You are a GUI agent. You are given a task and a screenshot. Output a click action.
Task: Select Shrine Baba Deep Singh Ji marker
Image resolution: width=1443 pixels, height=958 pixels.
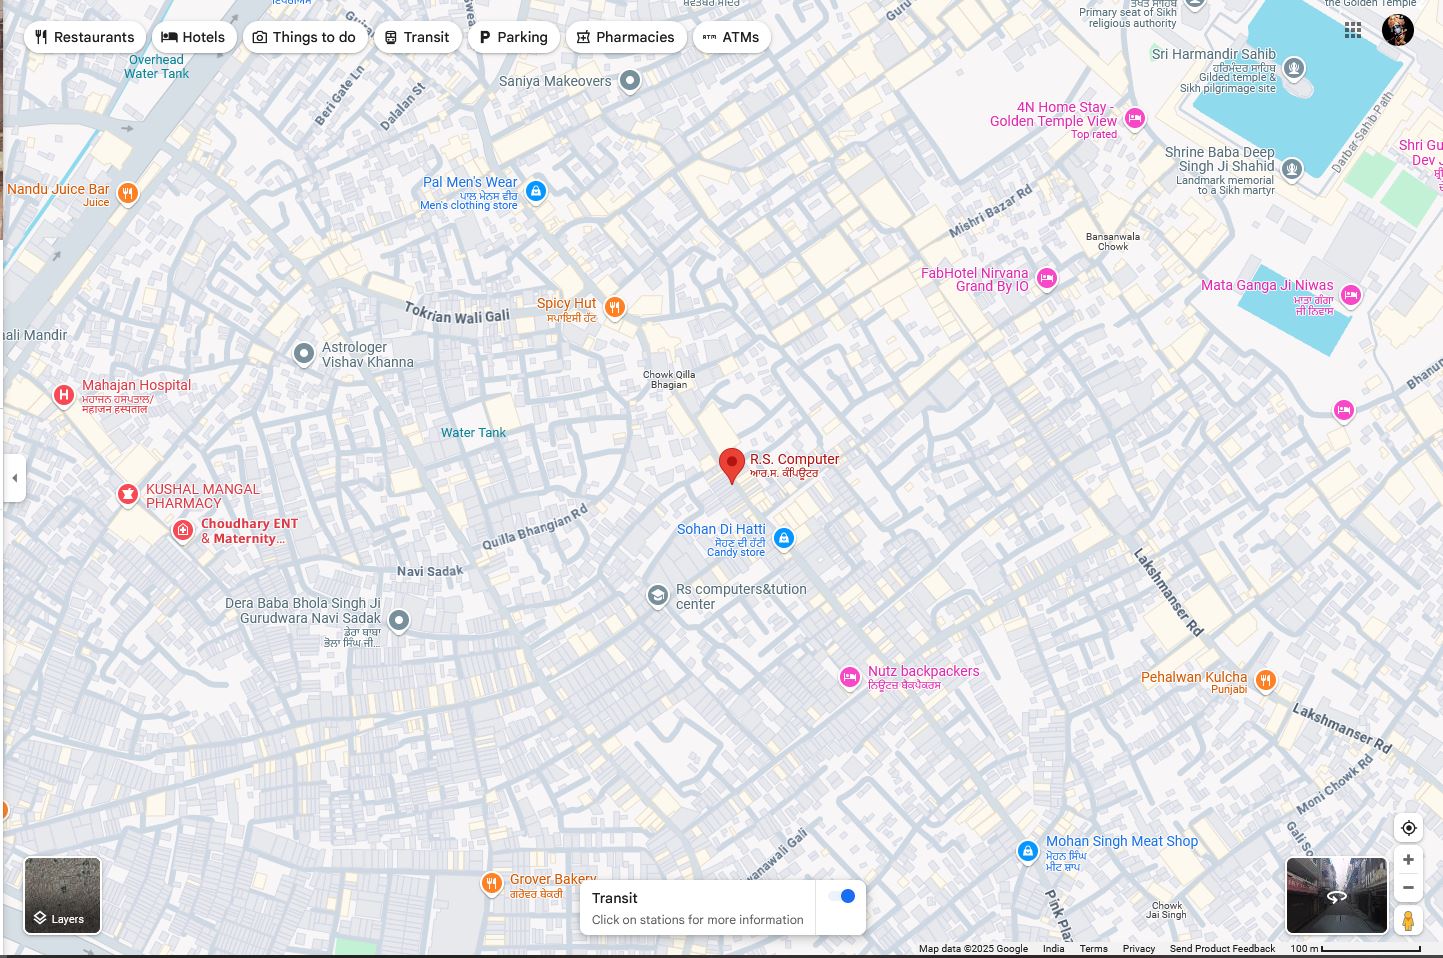1292,168
